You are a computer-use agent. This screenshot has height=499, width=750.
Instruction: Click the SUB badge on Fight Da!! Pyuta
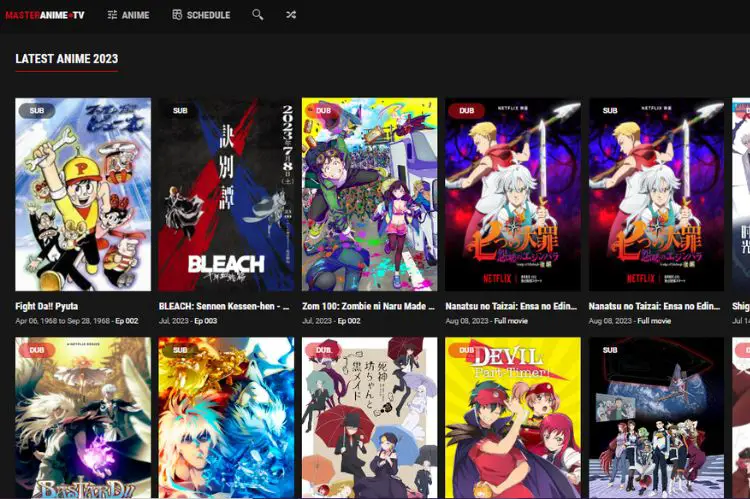37,111
